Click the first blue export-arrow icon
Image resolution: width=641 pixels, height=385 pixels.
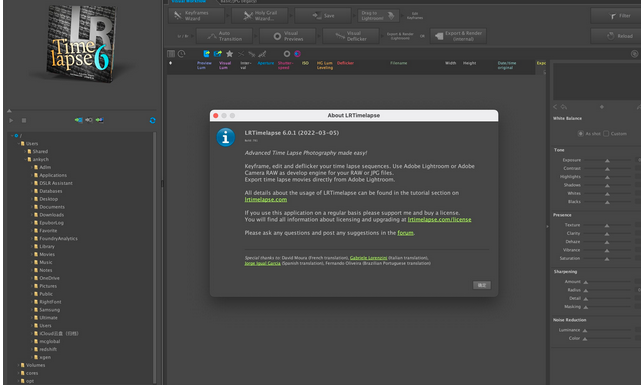coord(206,54)
